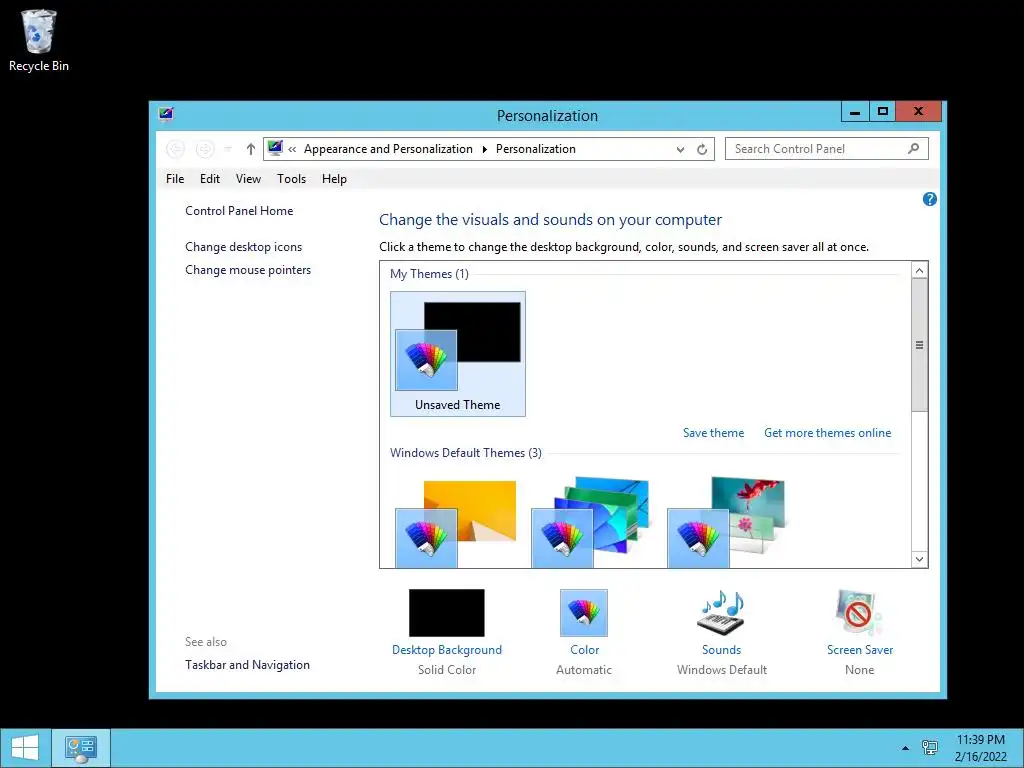1024x768 pixels.
Task: Click the themes list scroll up arrow
Action: (920, 270)
